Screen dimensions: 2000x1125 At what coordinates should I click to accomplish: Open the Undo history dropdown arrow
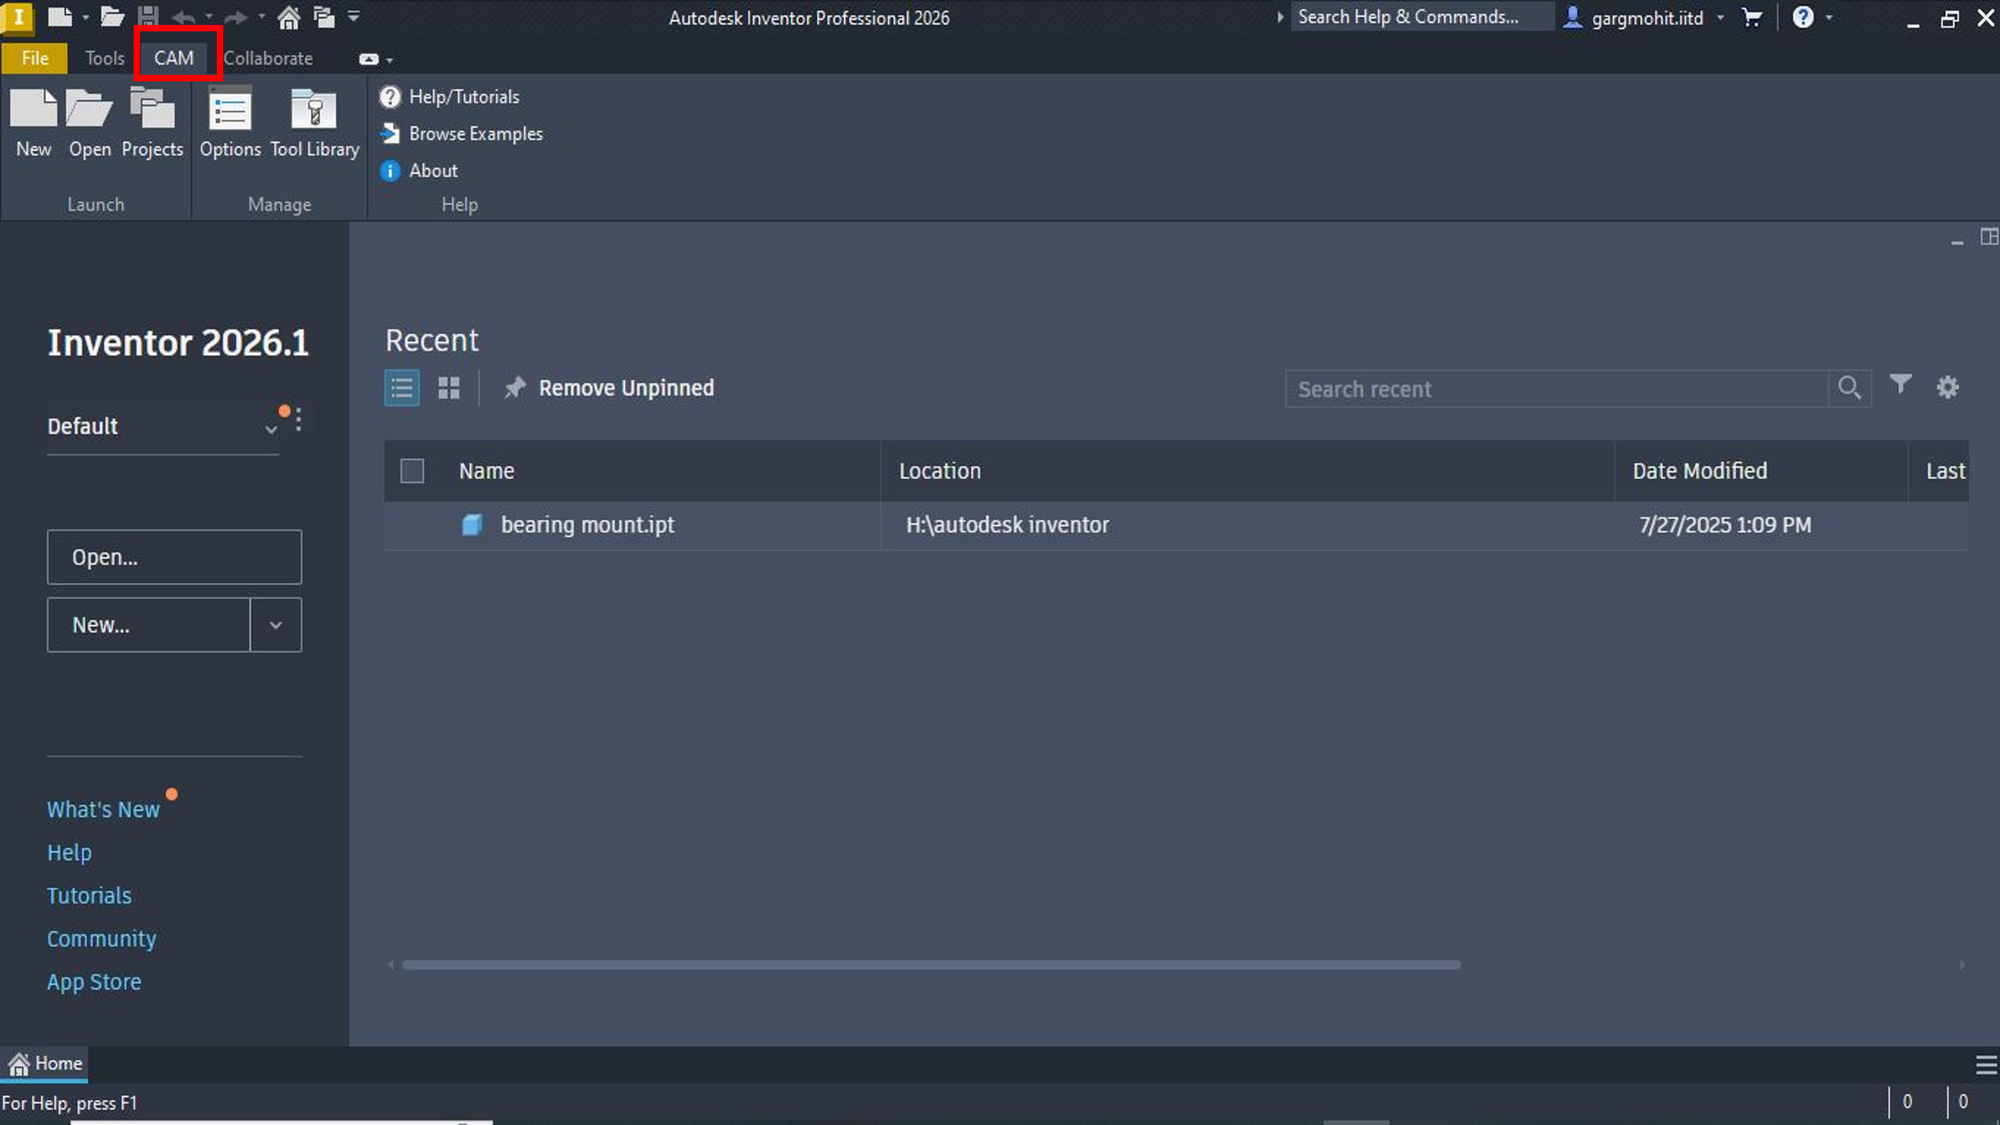tap(209, 17)
